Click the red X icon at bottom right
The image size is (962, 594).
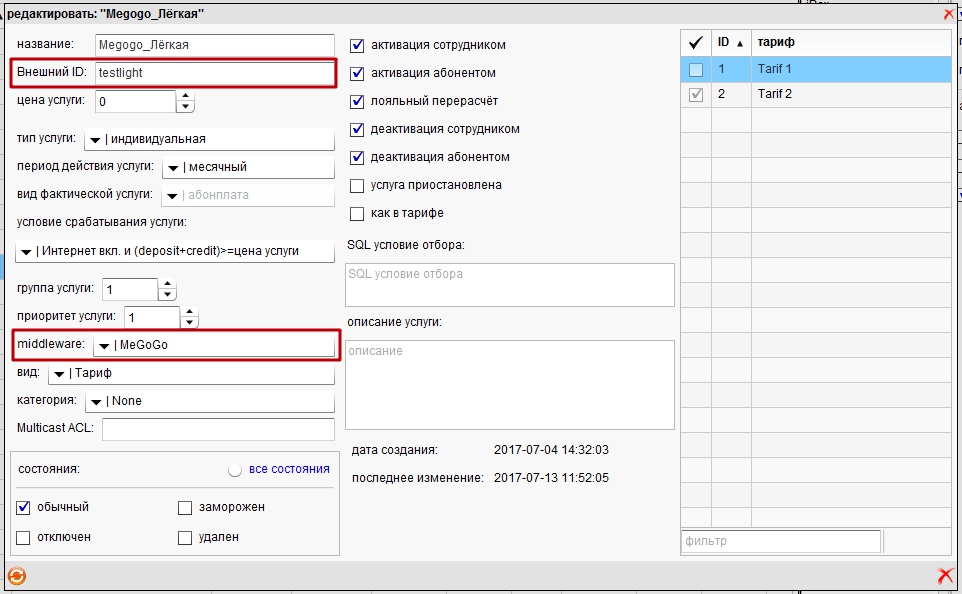pyautogui.click(x=945, y=576)
